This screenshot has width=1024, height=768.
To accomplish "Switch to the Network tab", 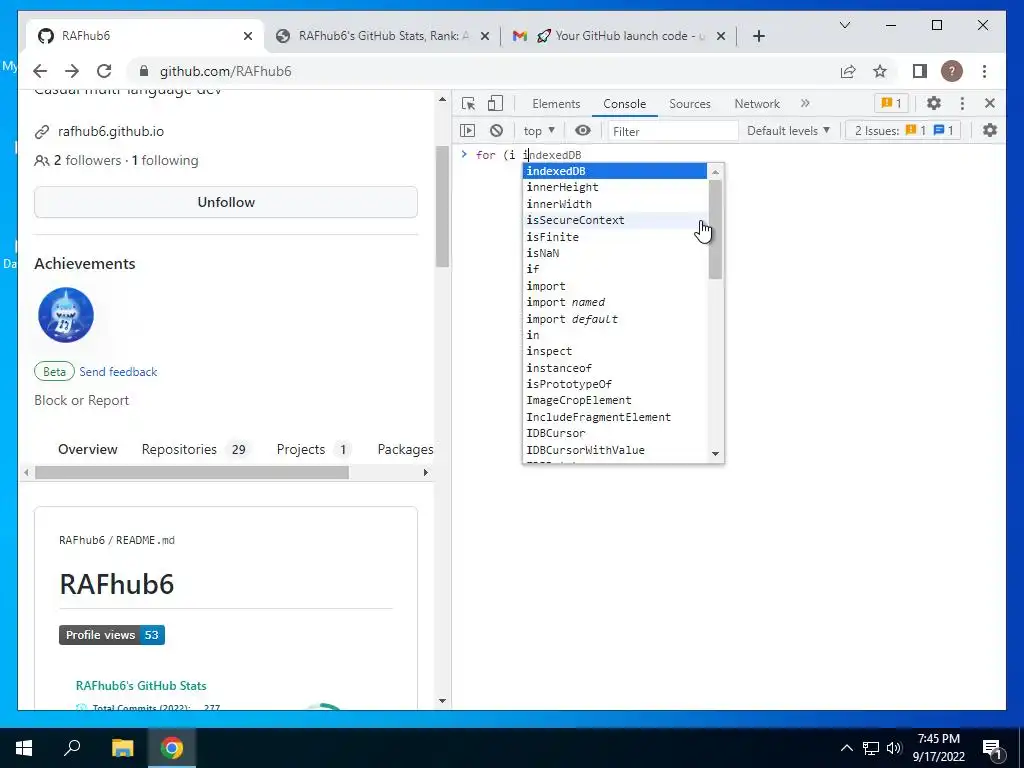I will tap(757, 103).
